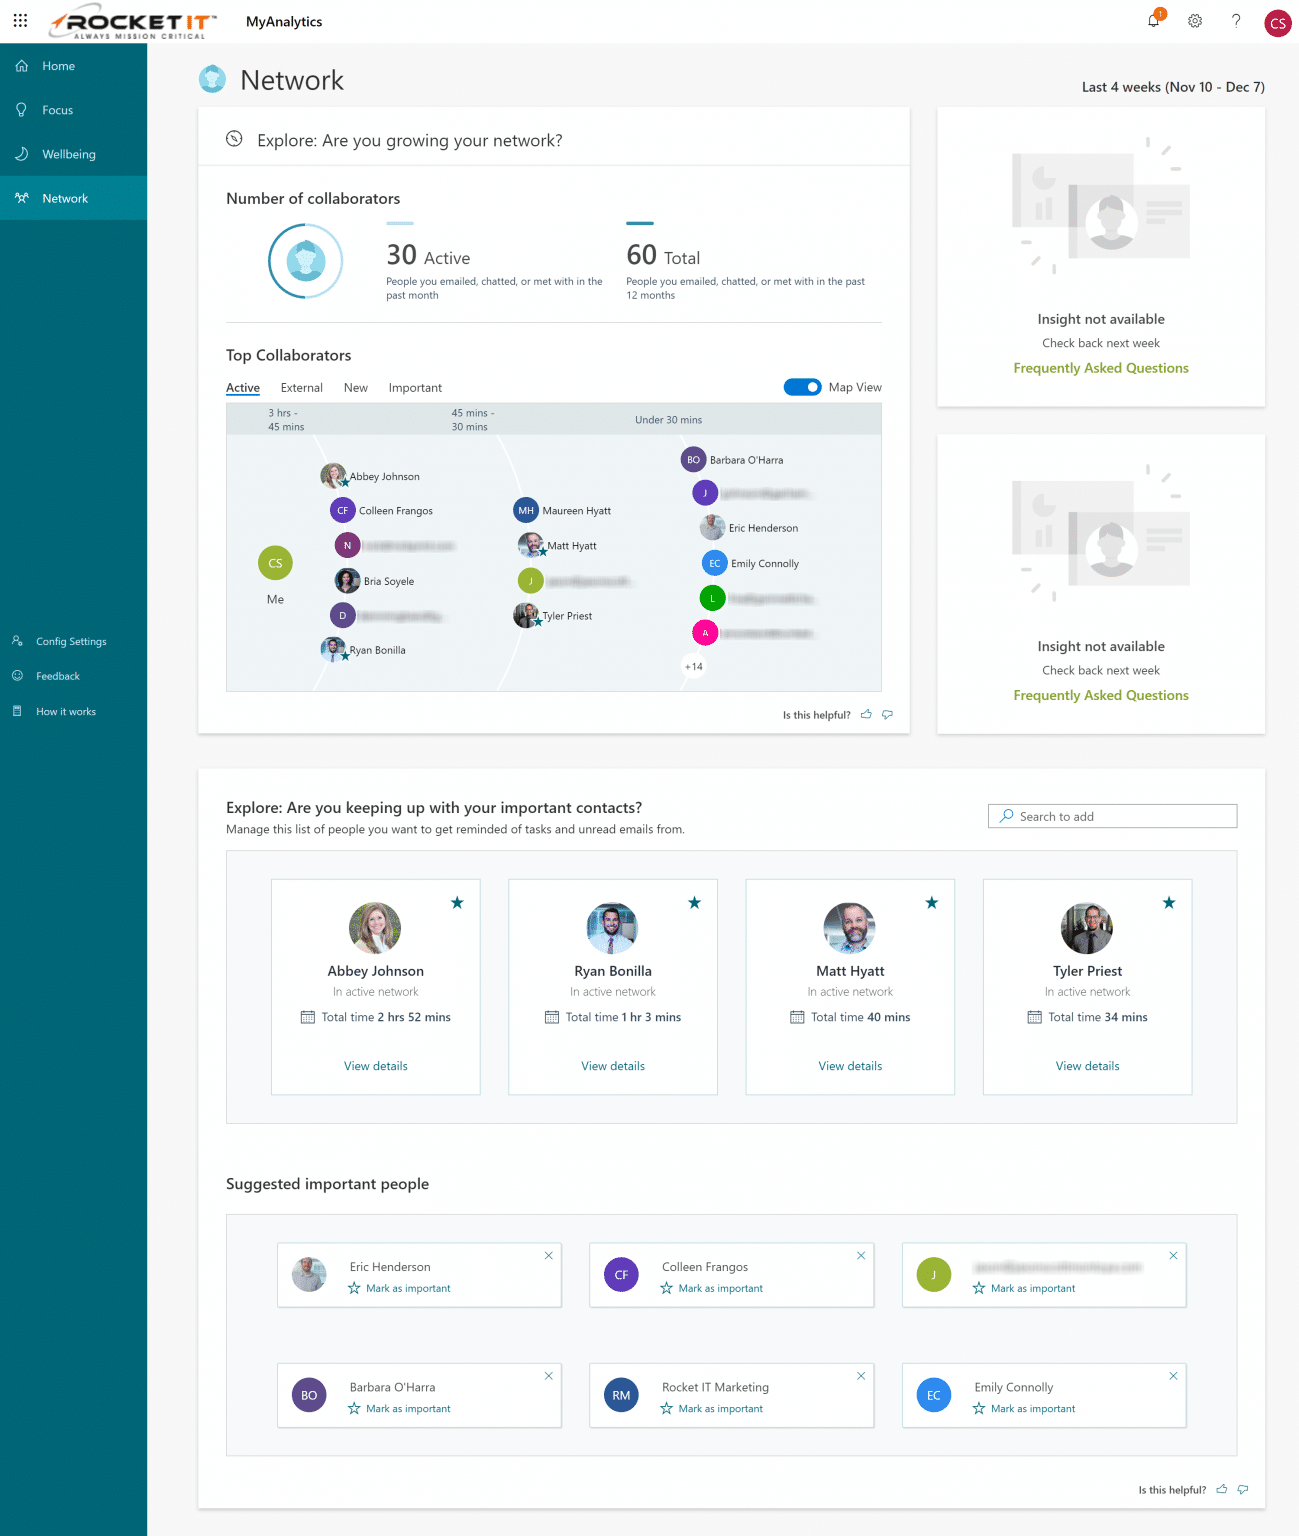
Task: Click the search magnifier in Search to add
Action: point(1006,816)
